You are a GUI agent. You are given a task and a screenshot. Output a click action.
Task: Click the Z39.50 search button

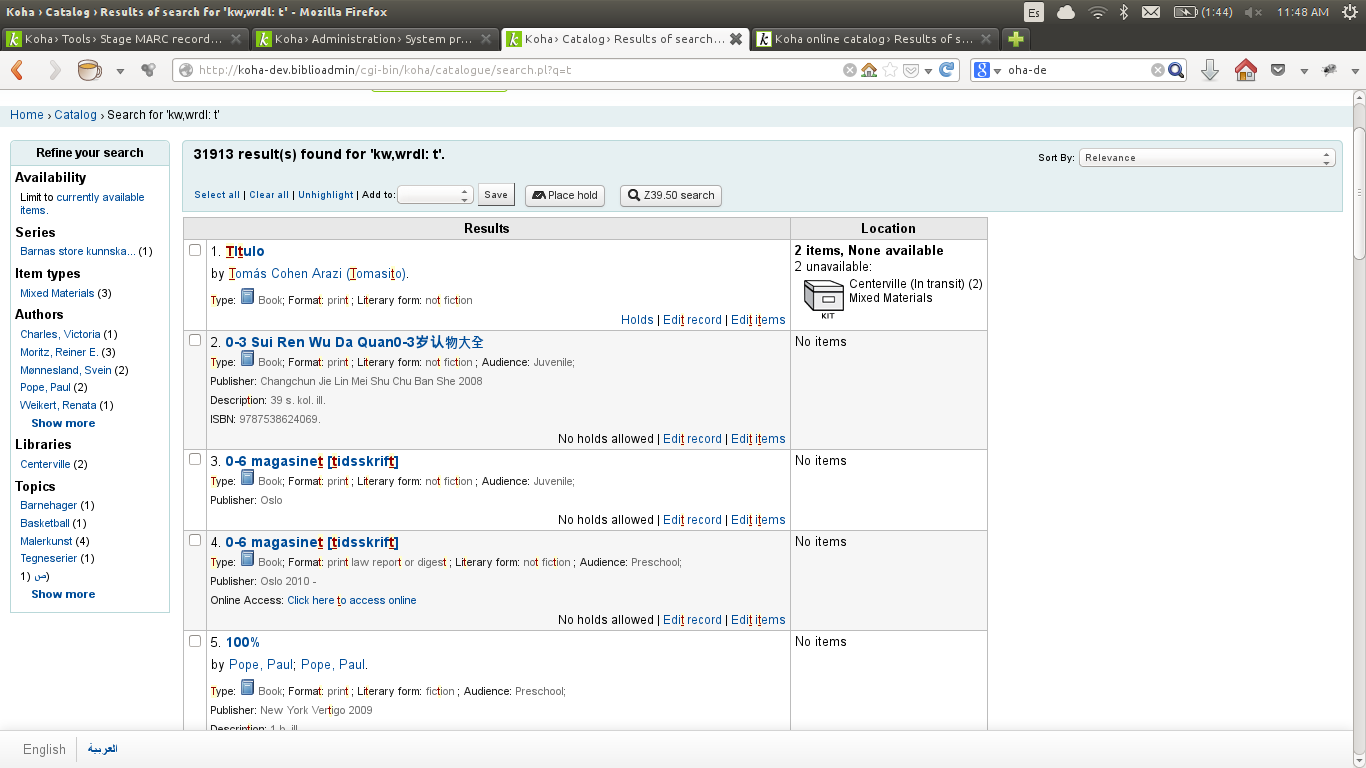tap(670, 195)
